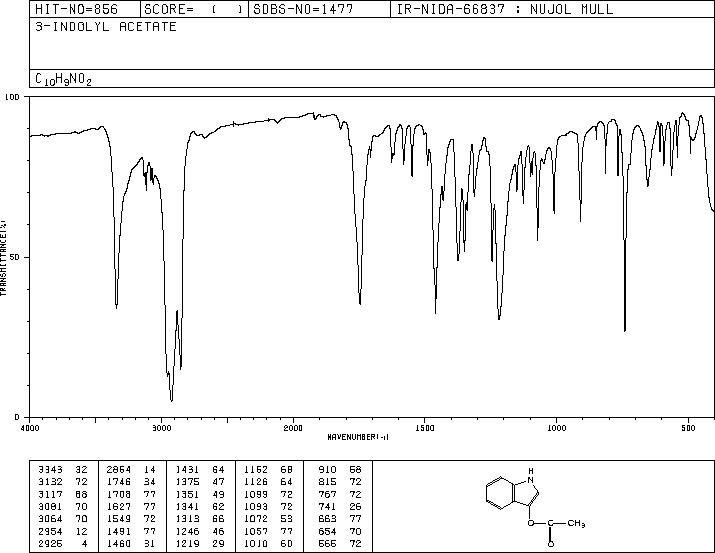Viewport: 715px width, 553px height.
Task: Click the NH label in the indole structure
Action: click(x=531, y=476)
